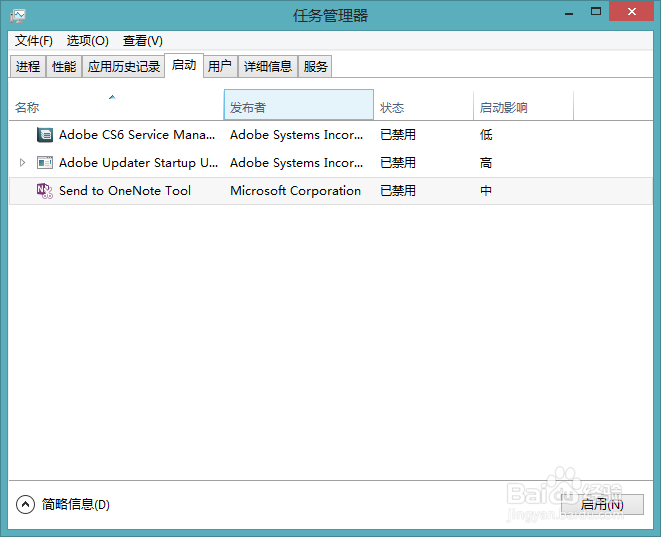Select the Adobe CS6 Service Mana... row
Image resolution: width=661 pixels, height=537 pixels.
(330, 135)
